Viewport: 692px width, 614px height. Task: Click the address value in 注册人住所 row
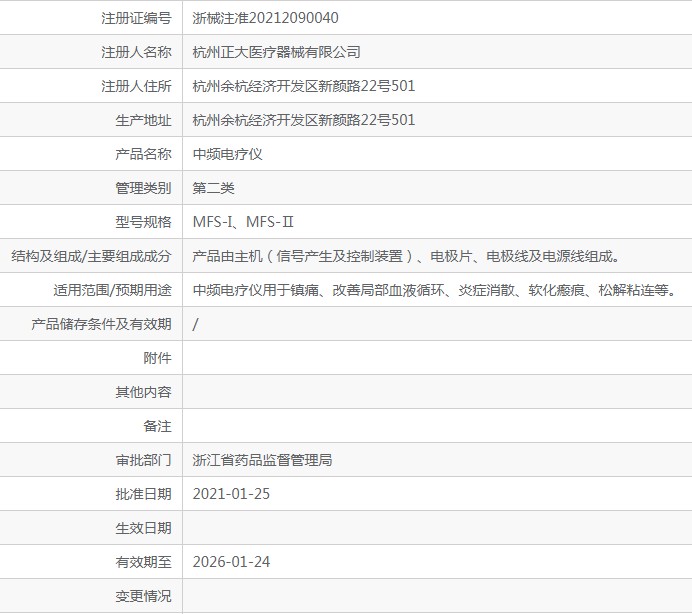pyautogui.click(x=304, y=86)
